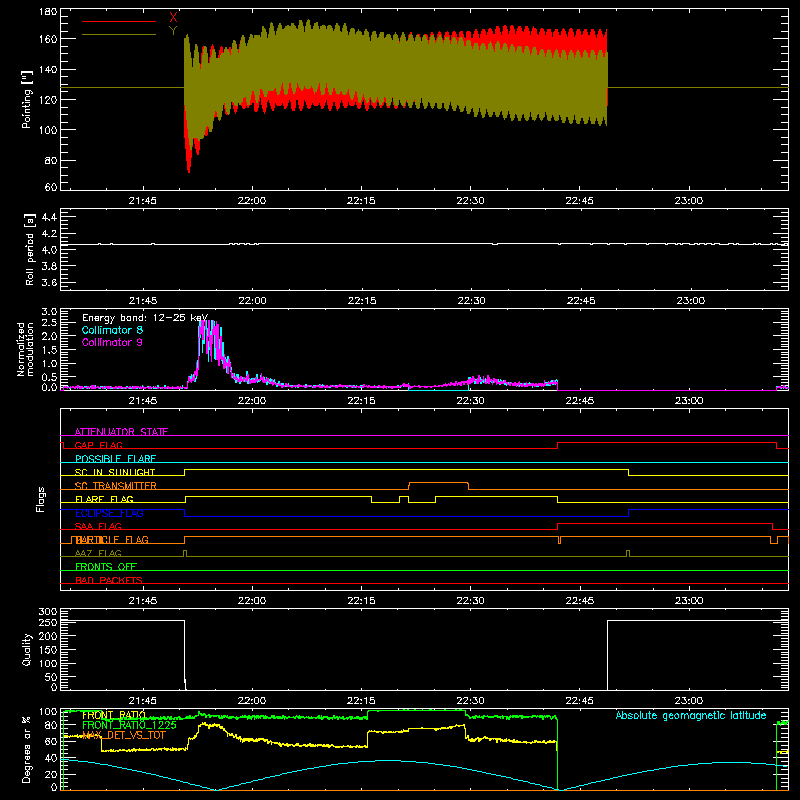Click the 22:30 time label under Roll period plot
This screenshot has height=800, width=800.
click(471, 301)
